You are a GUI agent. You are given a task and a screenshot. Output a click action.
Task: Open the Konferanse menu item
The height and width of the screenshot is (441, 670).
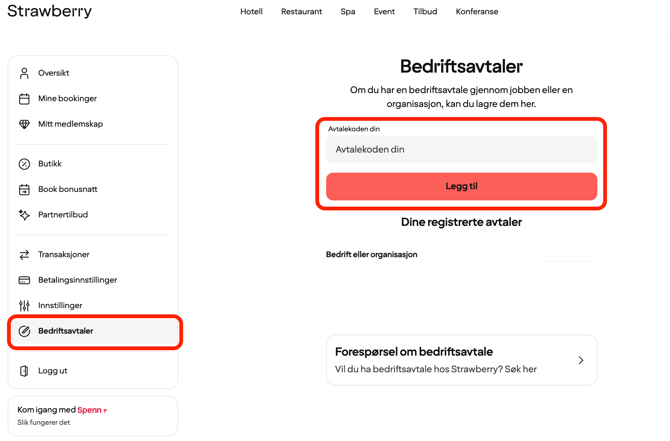tap(477, 12)
